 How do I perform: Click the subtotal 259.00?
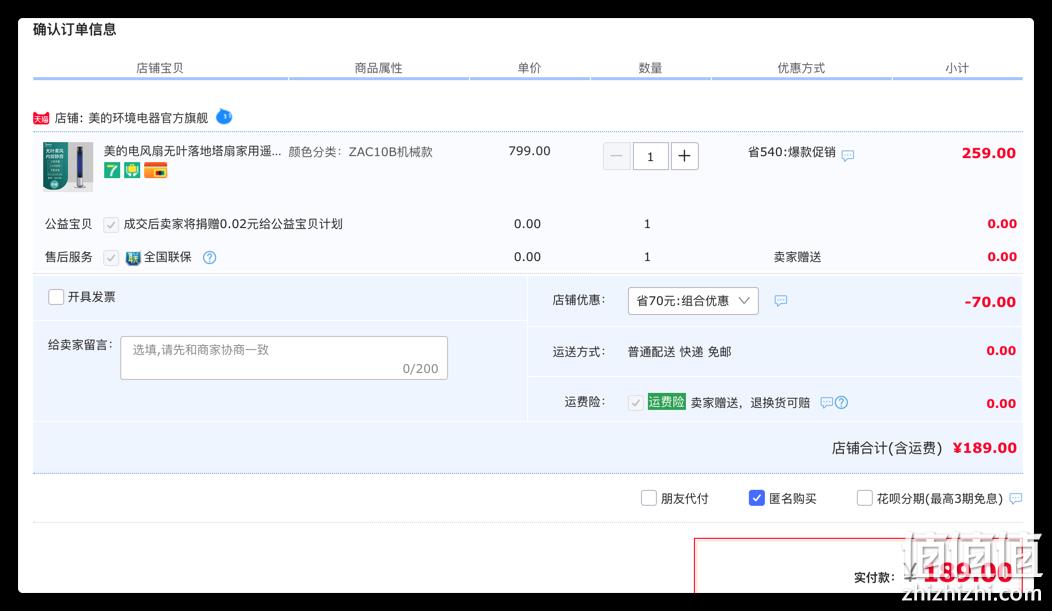point(989,153)
